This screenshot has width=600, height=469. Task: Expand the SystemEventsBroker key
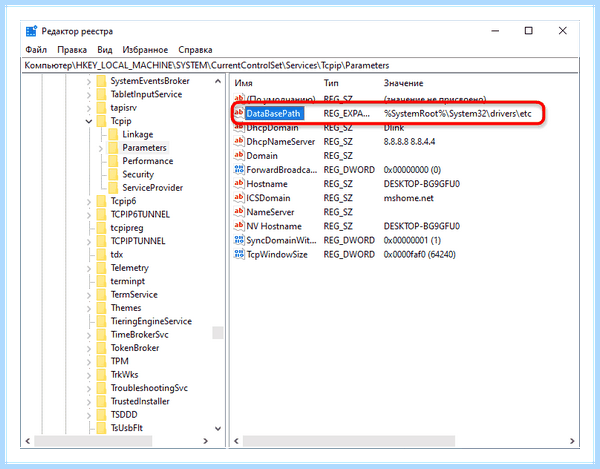89,81
